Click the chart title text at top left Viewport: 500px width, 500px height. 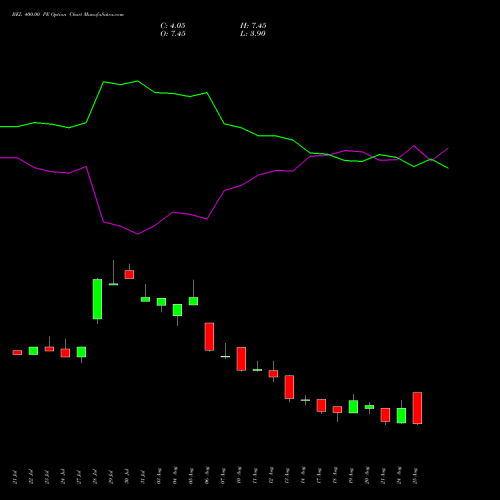pos(68,15)
